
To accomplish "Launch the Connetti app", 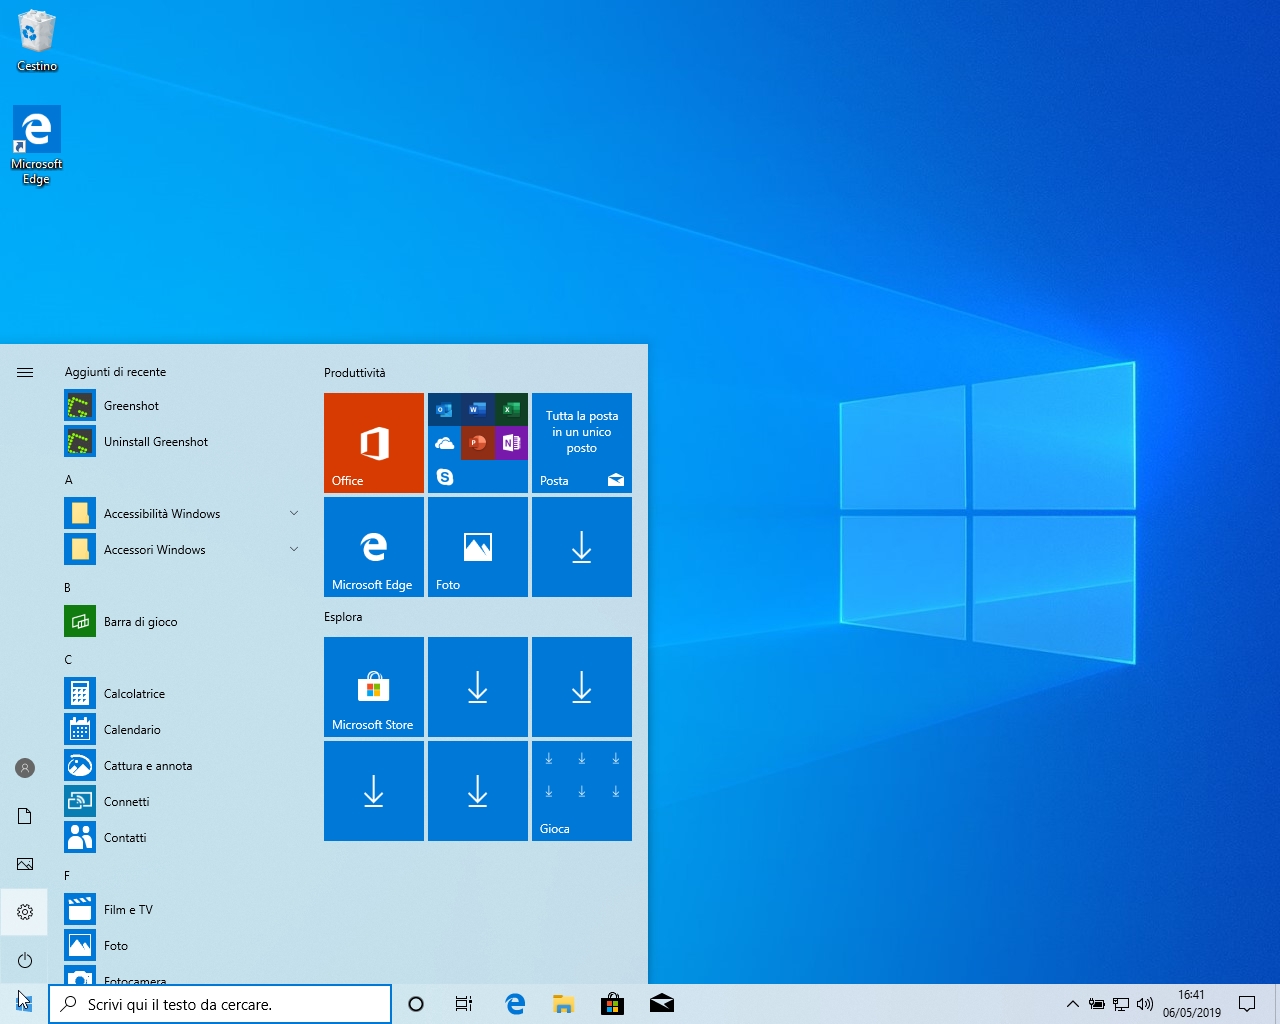I will [182, 802].
